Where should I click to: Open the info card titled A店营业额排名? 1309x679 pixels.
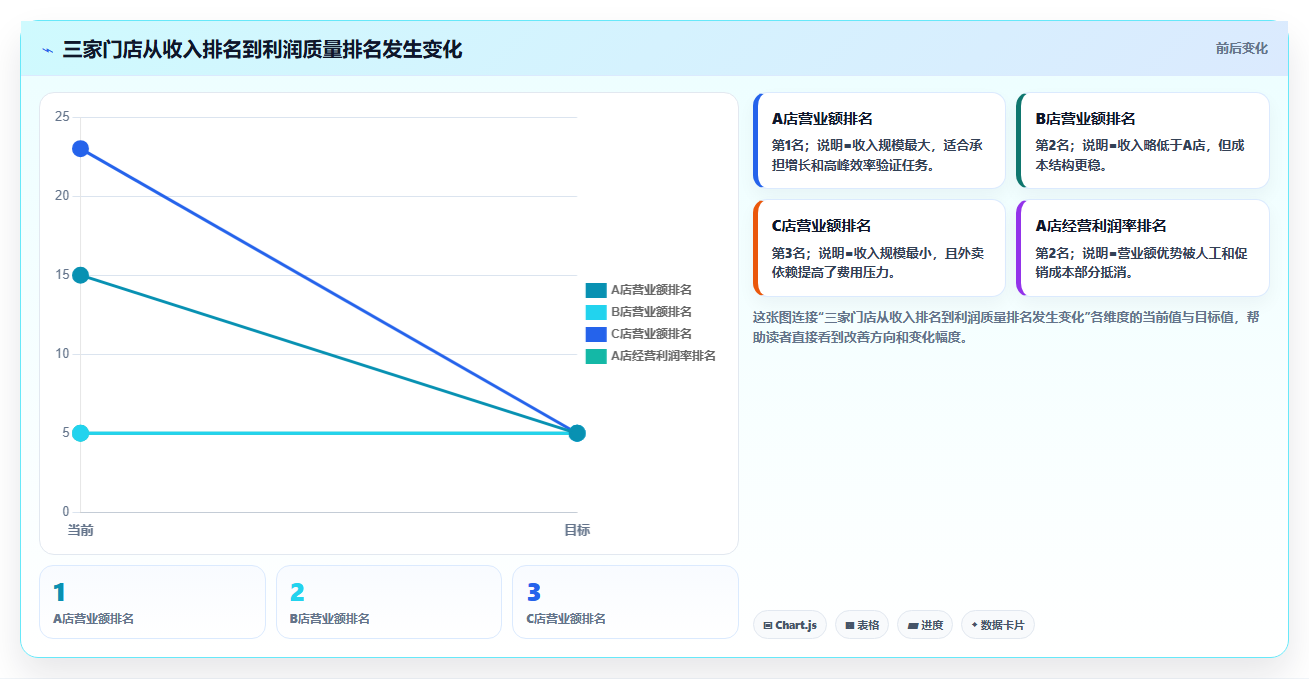coord(879,141)
